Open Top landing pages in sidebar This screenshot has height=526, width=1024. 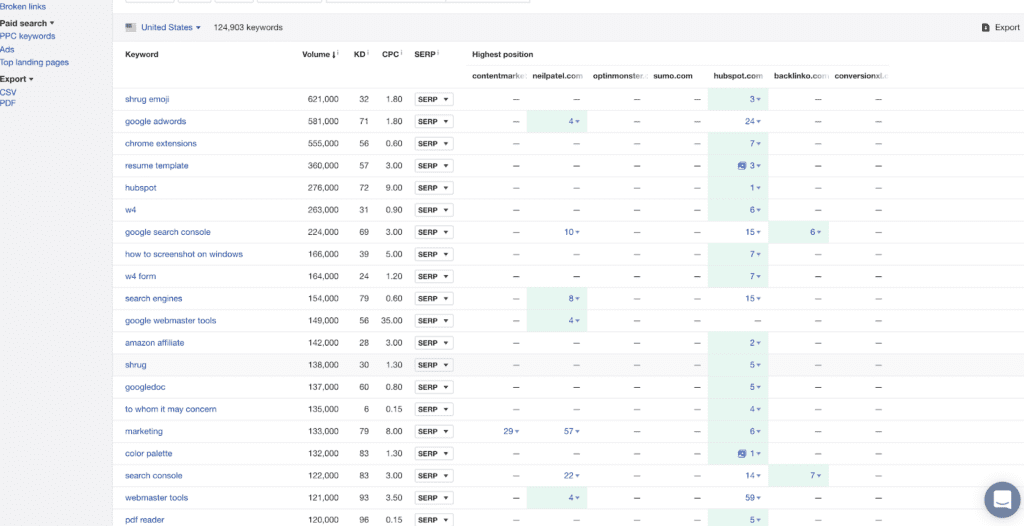tap(34, 63)
